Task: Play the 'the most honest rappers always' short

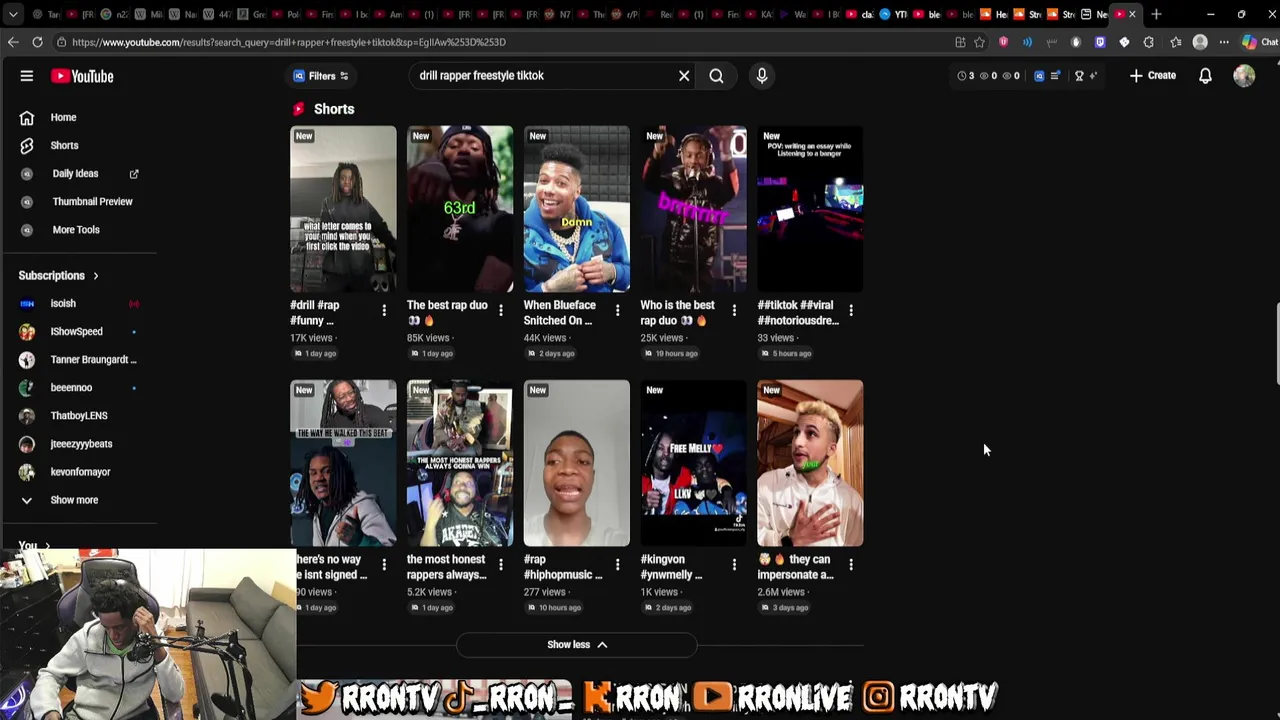Action: click(x=460, y=463)
